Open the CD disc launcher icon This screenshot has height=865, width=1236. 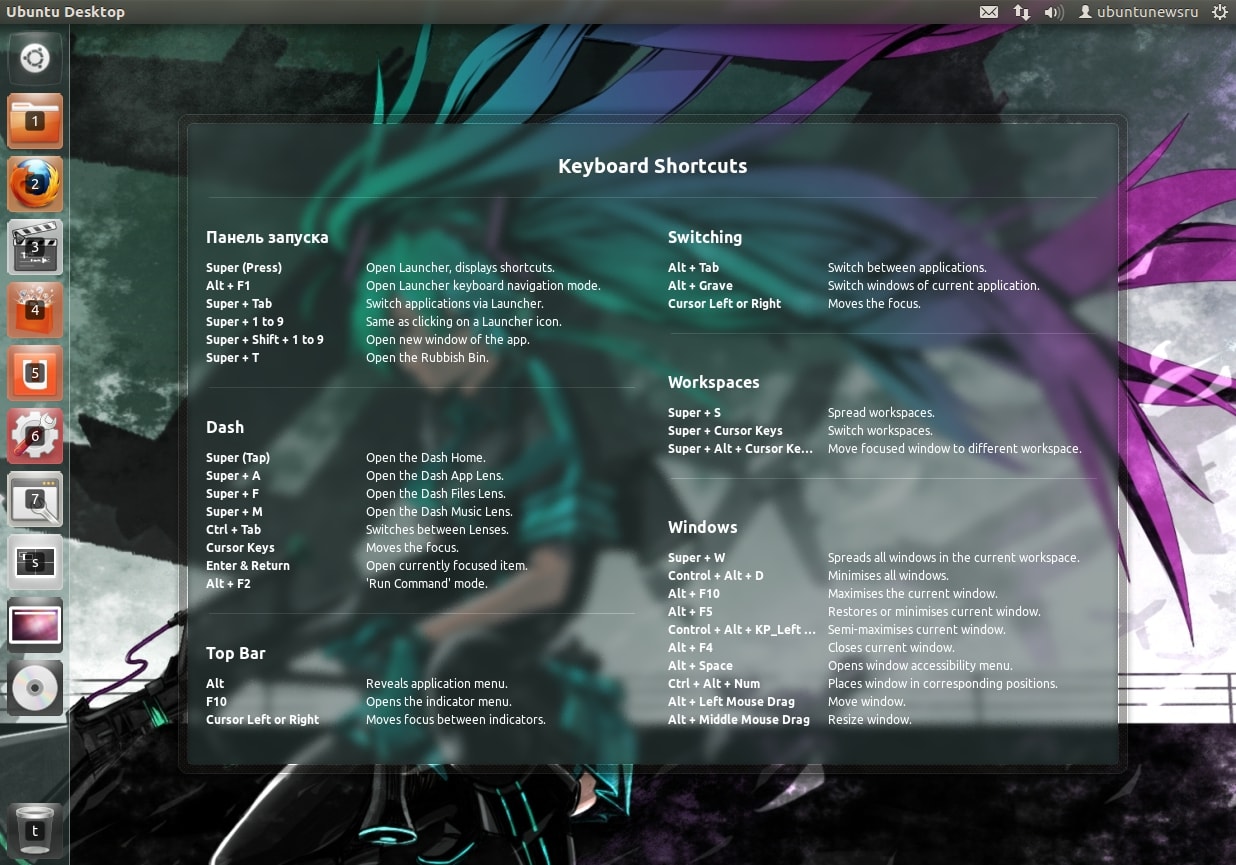pyautogui.click(x=35, y=688)
